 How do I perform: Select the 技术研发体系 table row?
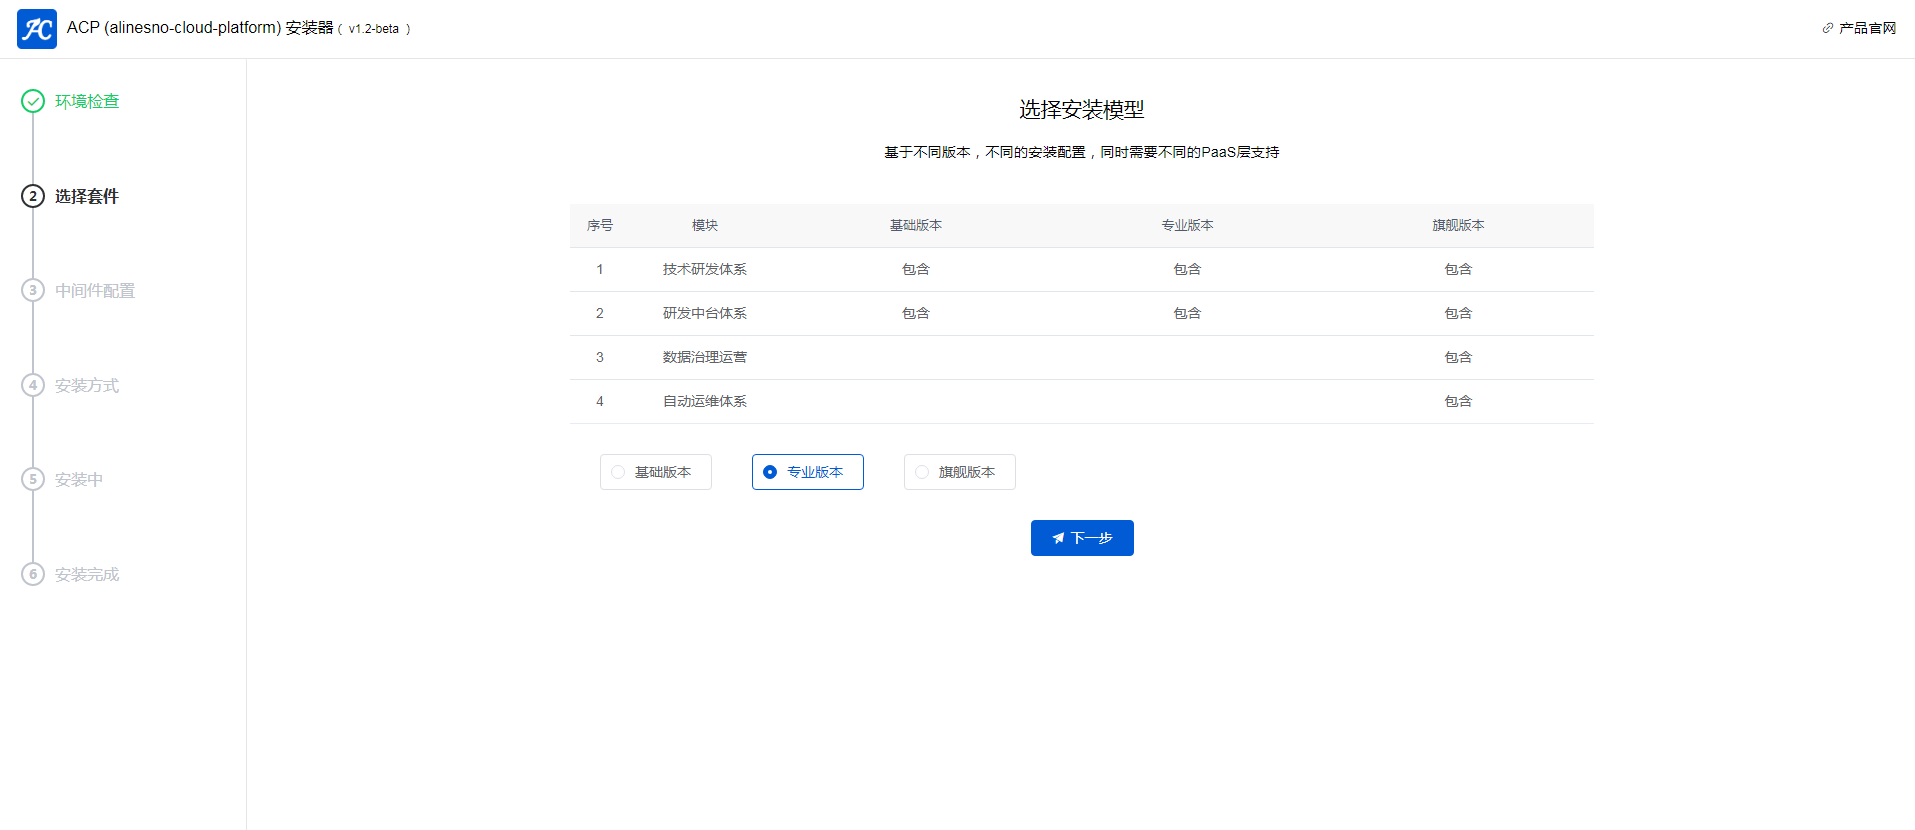pos(705,270)
